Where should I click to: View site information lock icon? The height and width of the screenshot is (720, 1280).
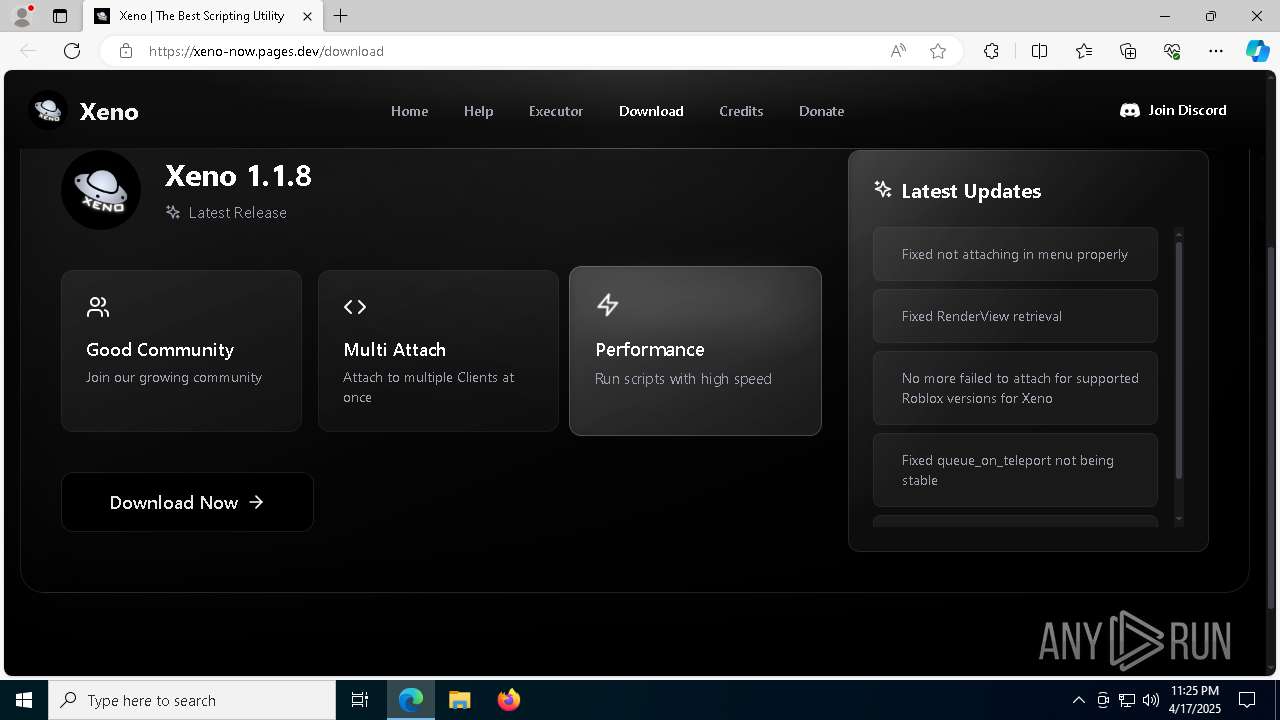coord(126,51)
